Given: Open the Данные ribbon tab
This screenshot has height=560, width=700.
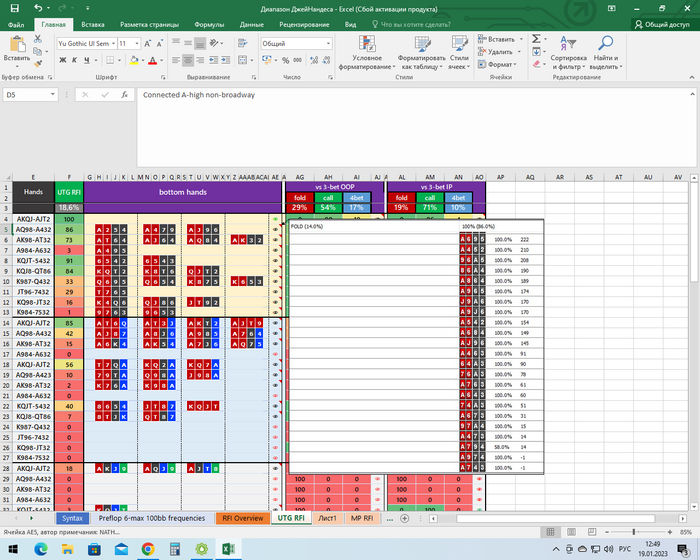Looking at the screenshot, I should point(251,25).
